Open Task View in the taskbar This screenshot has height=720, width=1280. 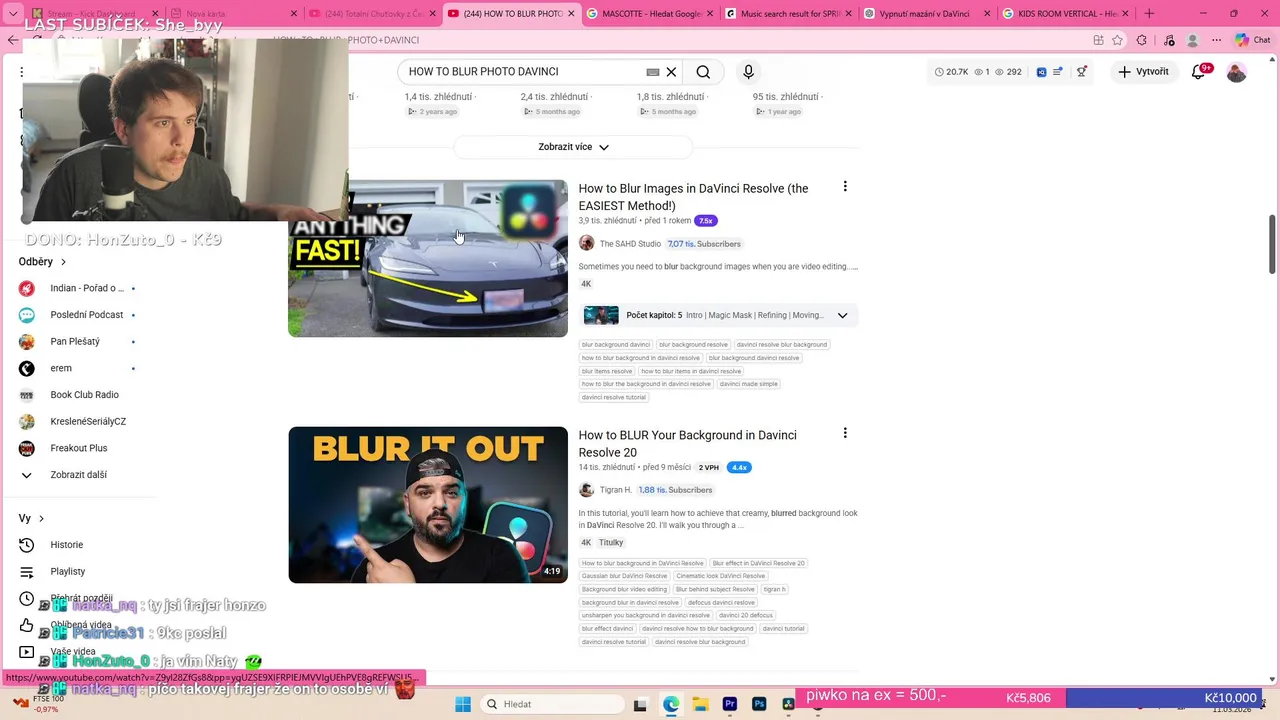[641, 704]
